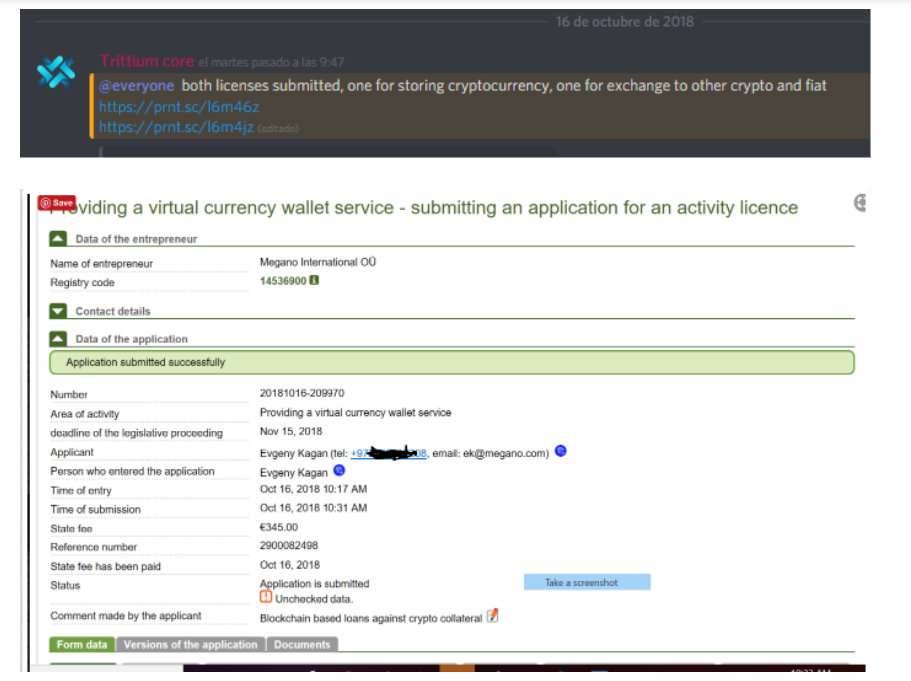Click the applicant's phone number link
The width and height of the screenshot is (911, 681).
tap(389, 453)
